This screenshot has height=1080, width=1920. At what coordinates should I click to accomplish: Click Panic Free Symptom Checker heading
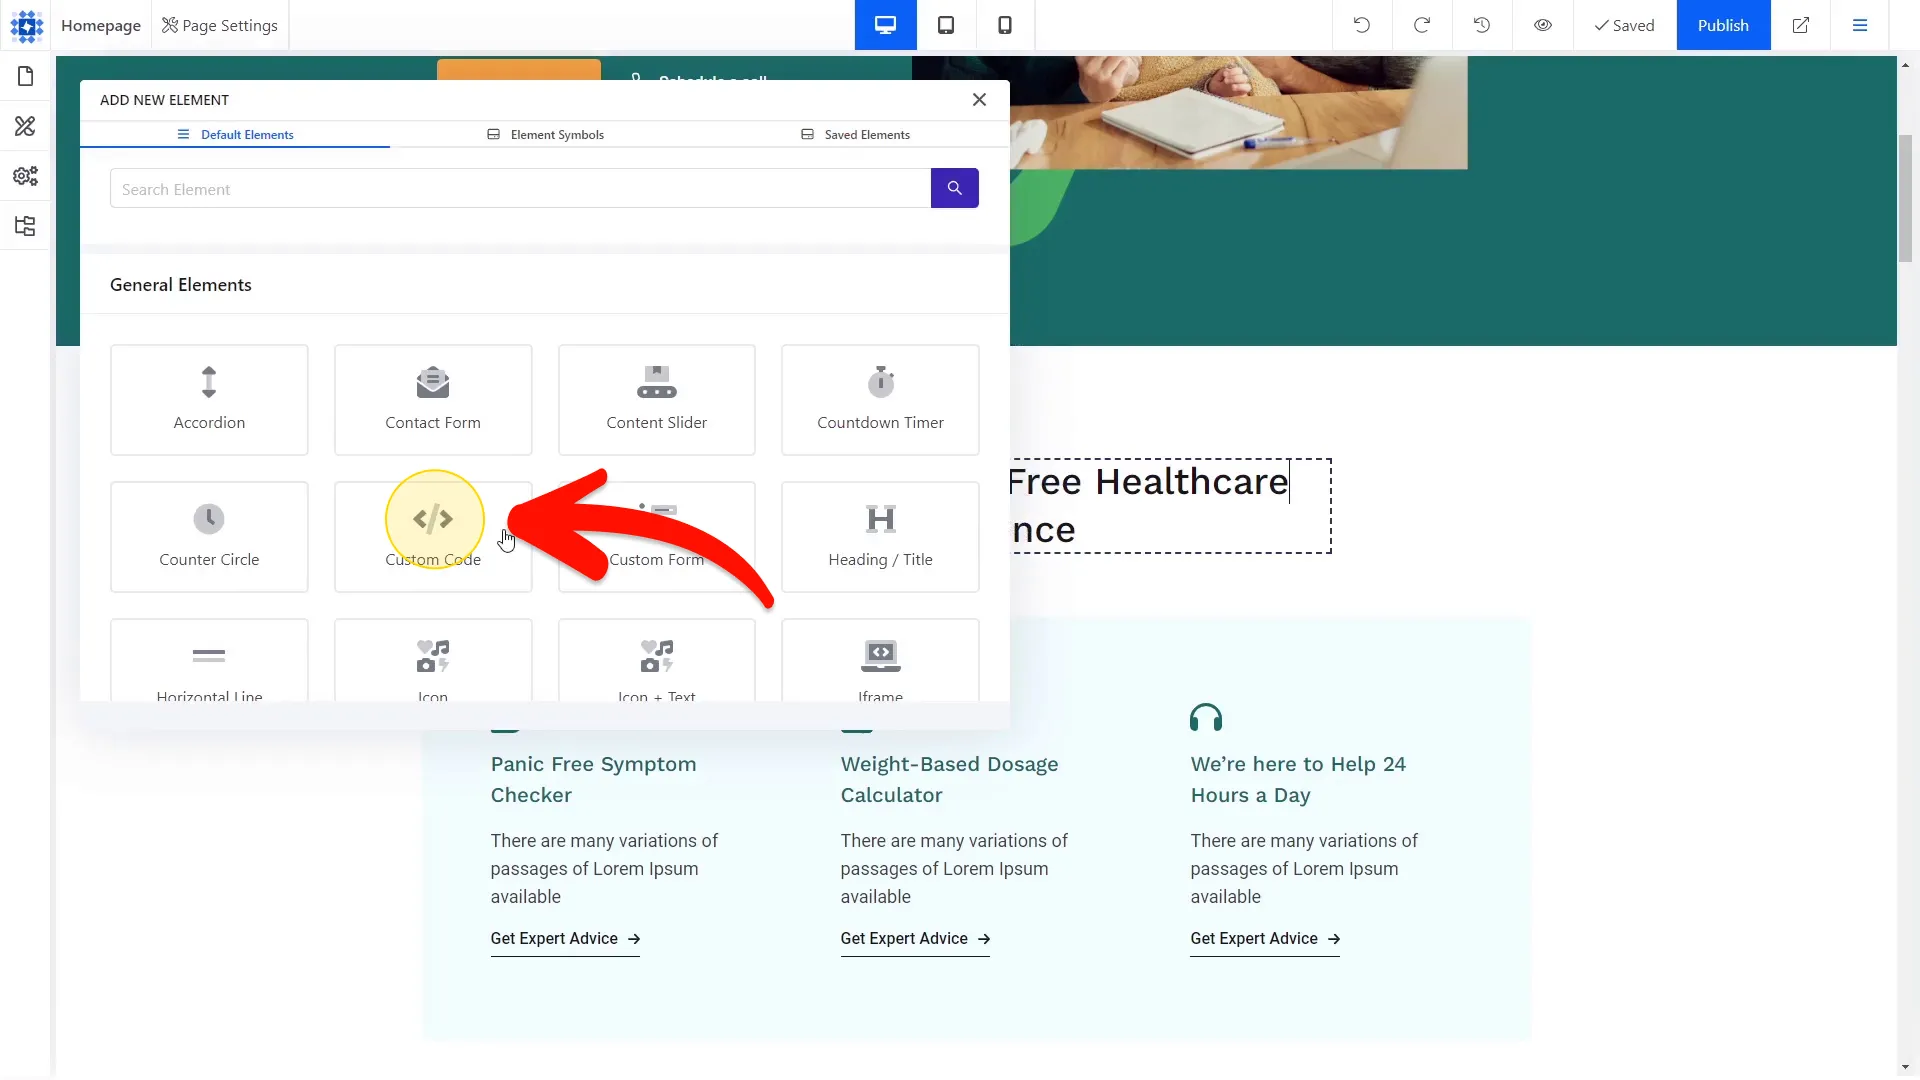[x=594, y=780]
